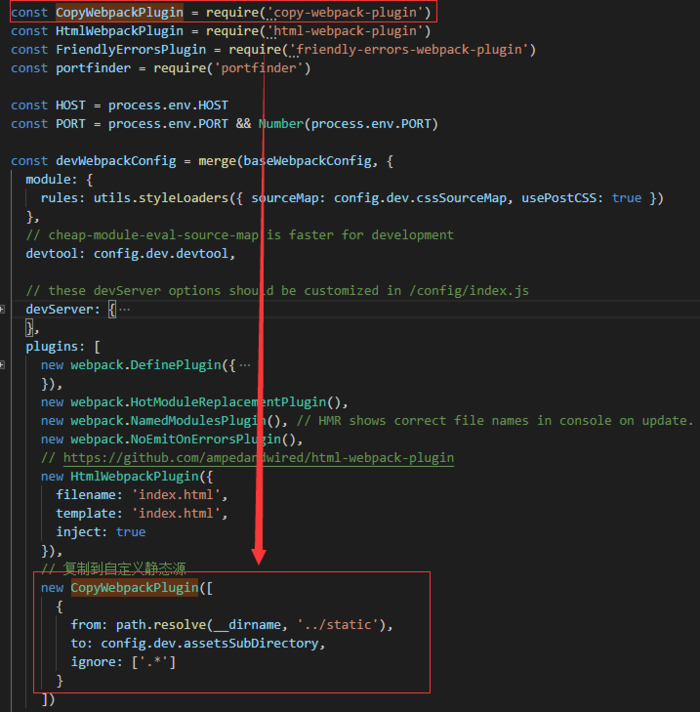Click webpack.HotModuleReplacementPlugin()
Screen dimensions: 700x712
pos(206,402)
